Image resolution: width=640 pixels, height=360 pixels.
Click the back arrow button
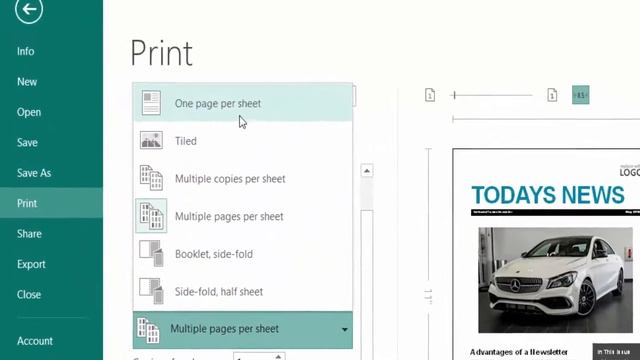point(29,9)
